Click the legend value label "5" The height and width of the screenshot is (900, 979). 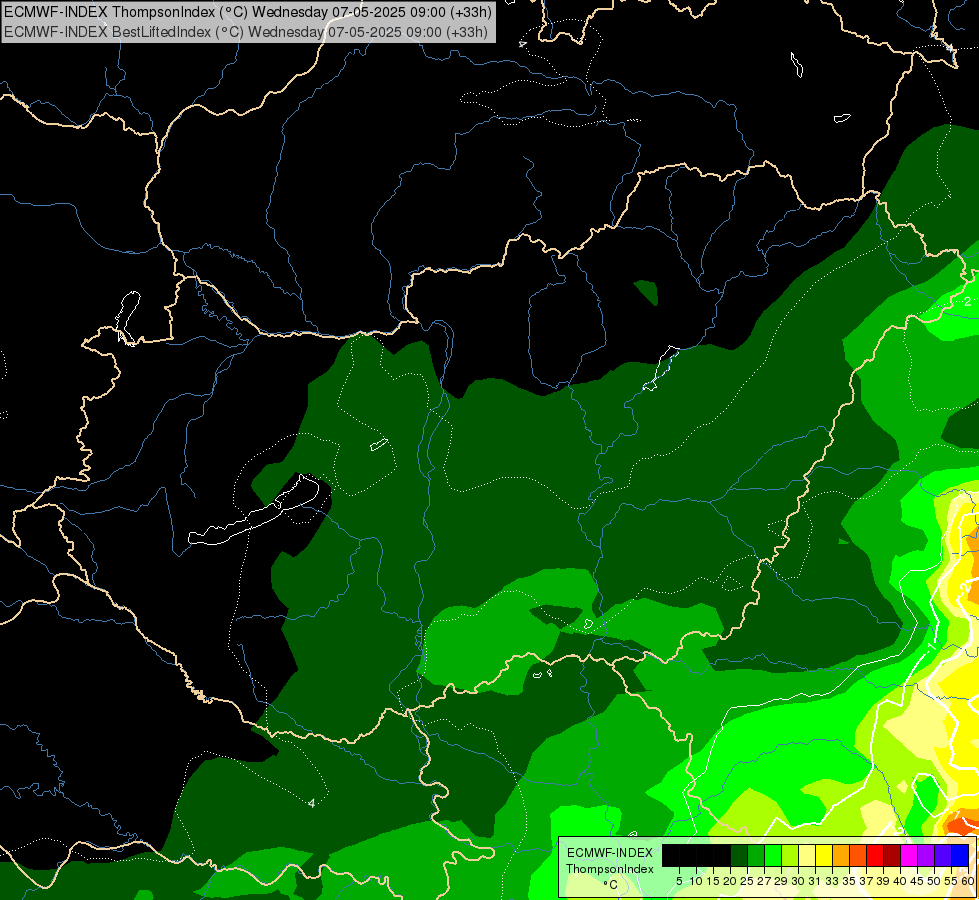679,881
